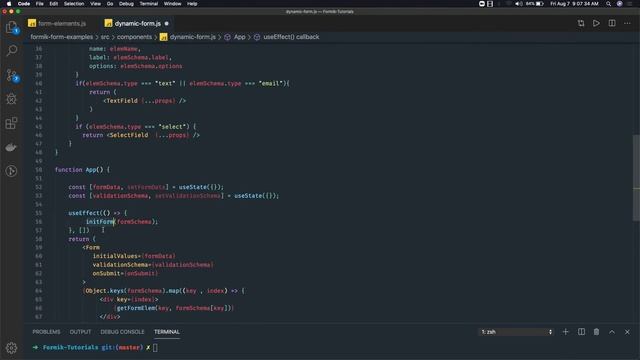Open the DEBUG CONSOLE panel tab

coord(122,332)
